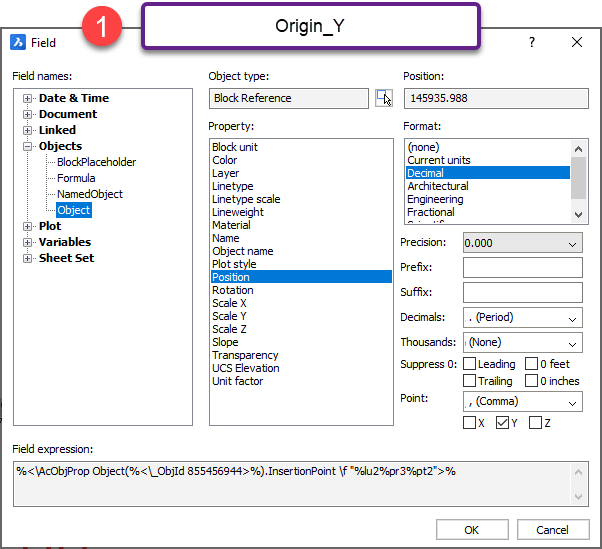This screenshot has width=602, height=549.
Task: Click the BricsCAD Field dialog app icon
Action: [18, 43]
